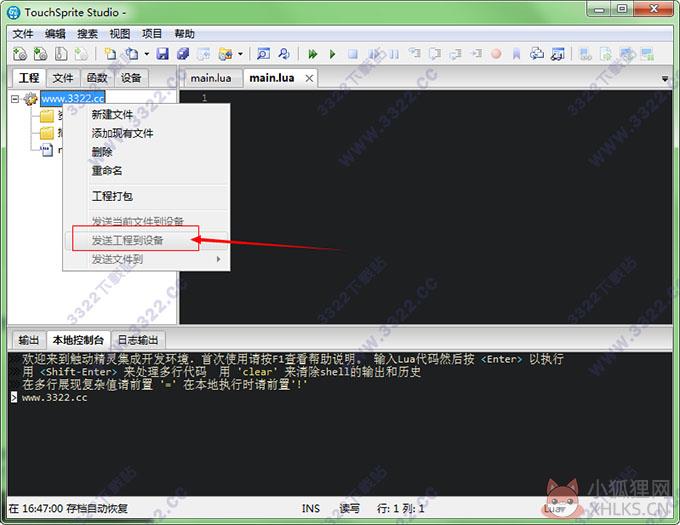
Task: Click inside the dark code editor area
Action: [x=425, y=207]
